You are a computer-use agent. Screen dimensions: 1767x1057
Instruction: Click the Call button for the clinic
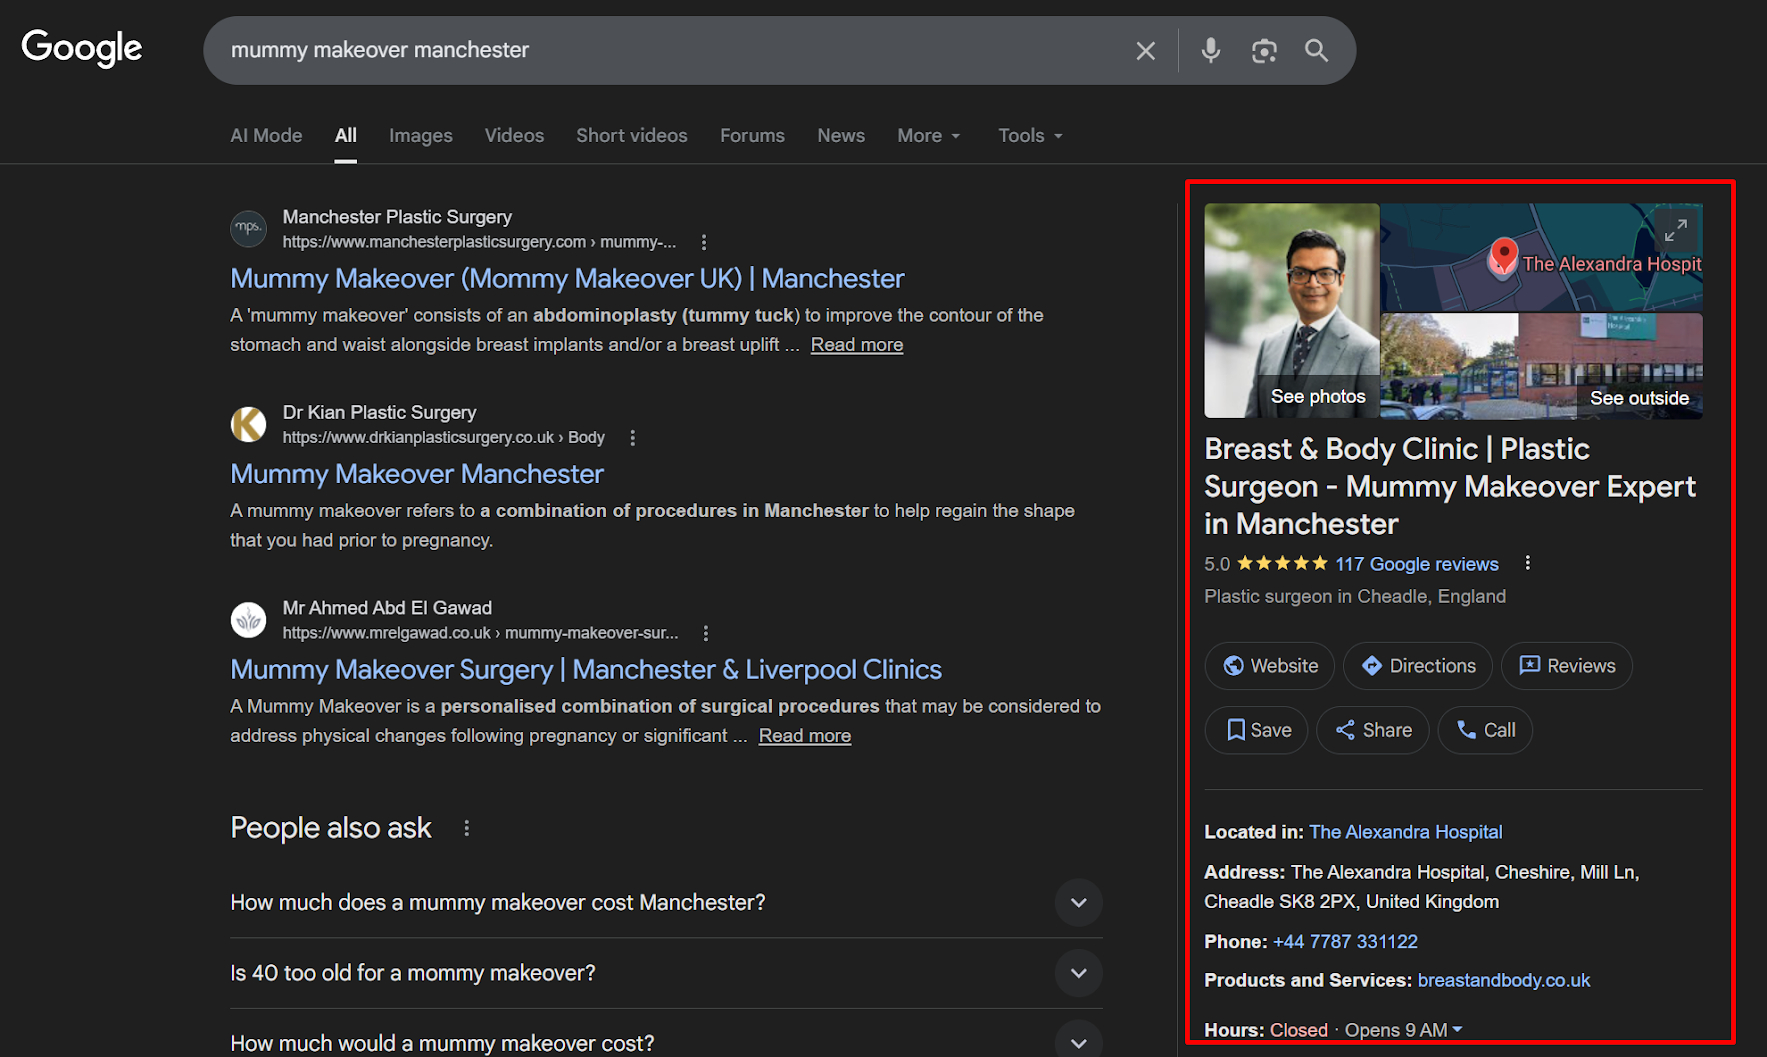1484,730
